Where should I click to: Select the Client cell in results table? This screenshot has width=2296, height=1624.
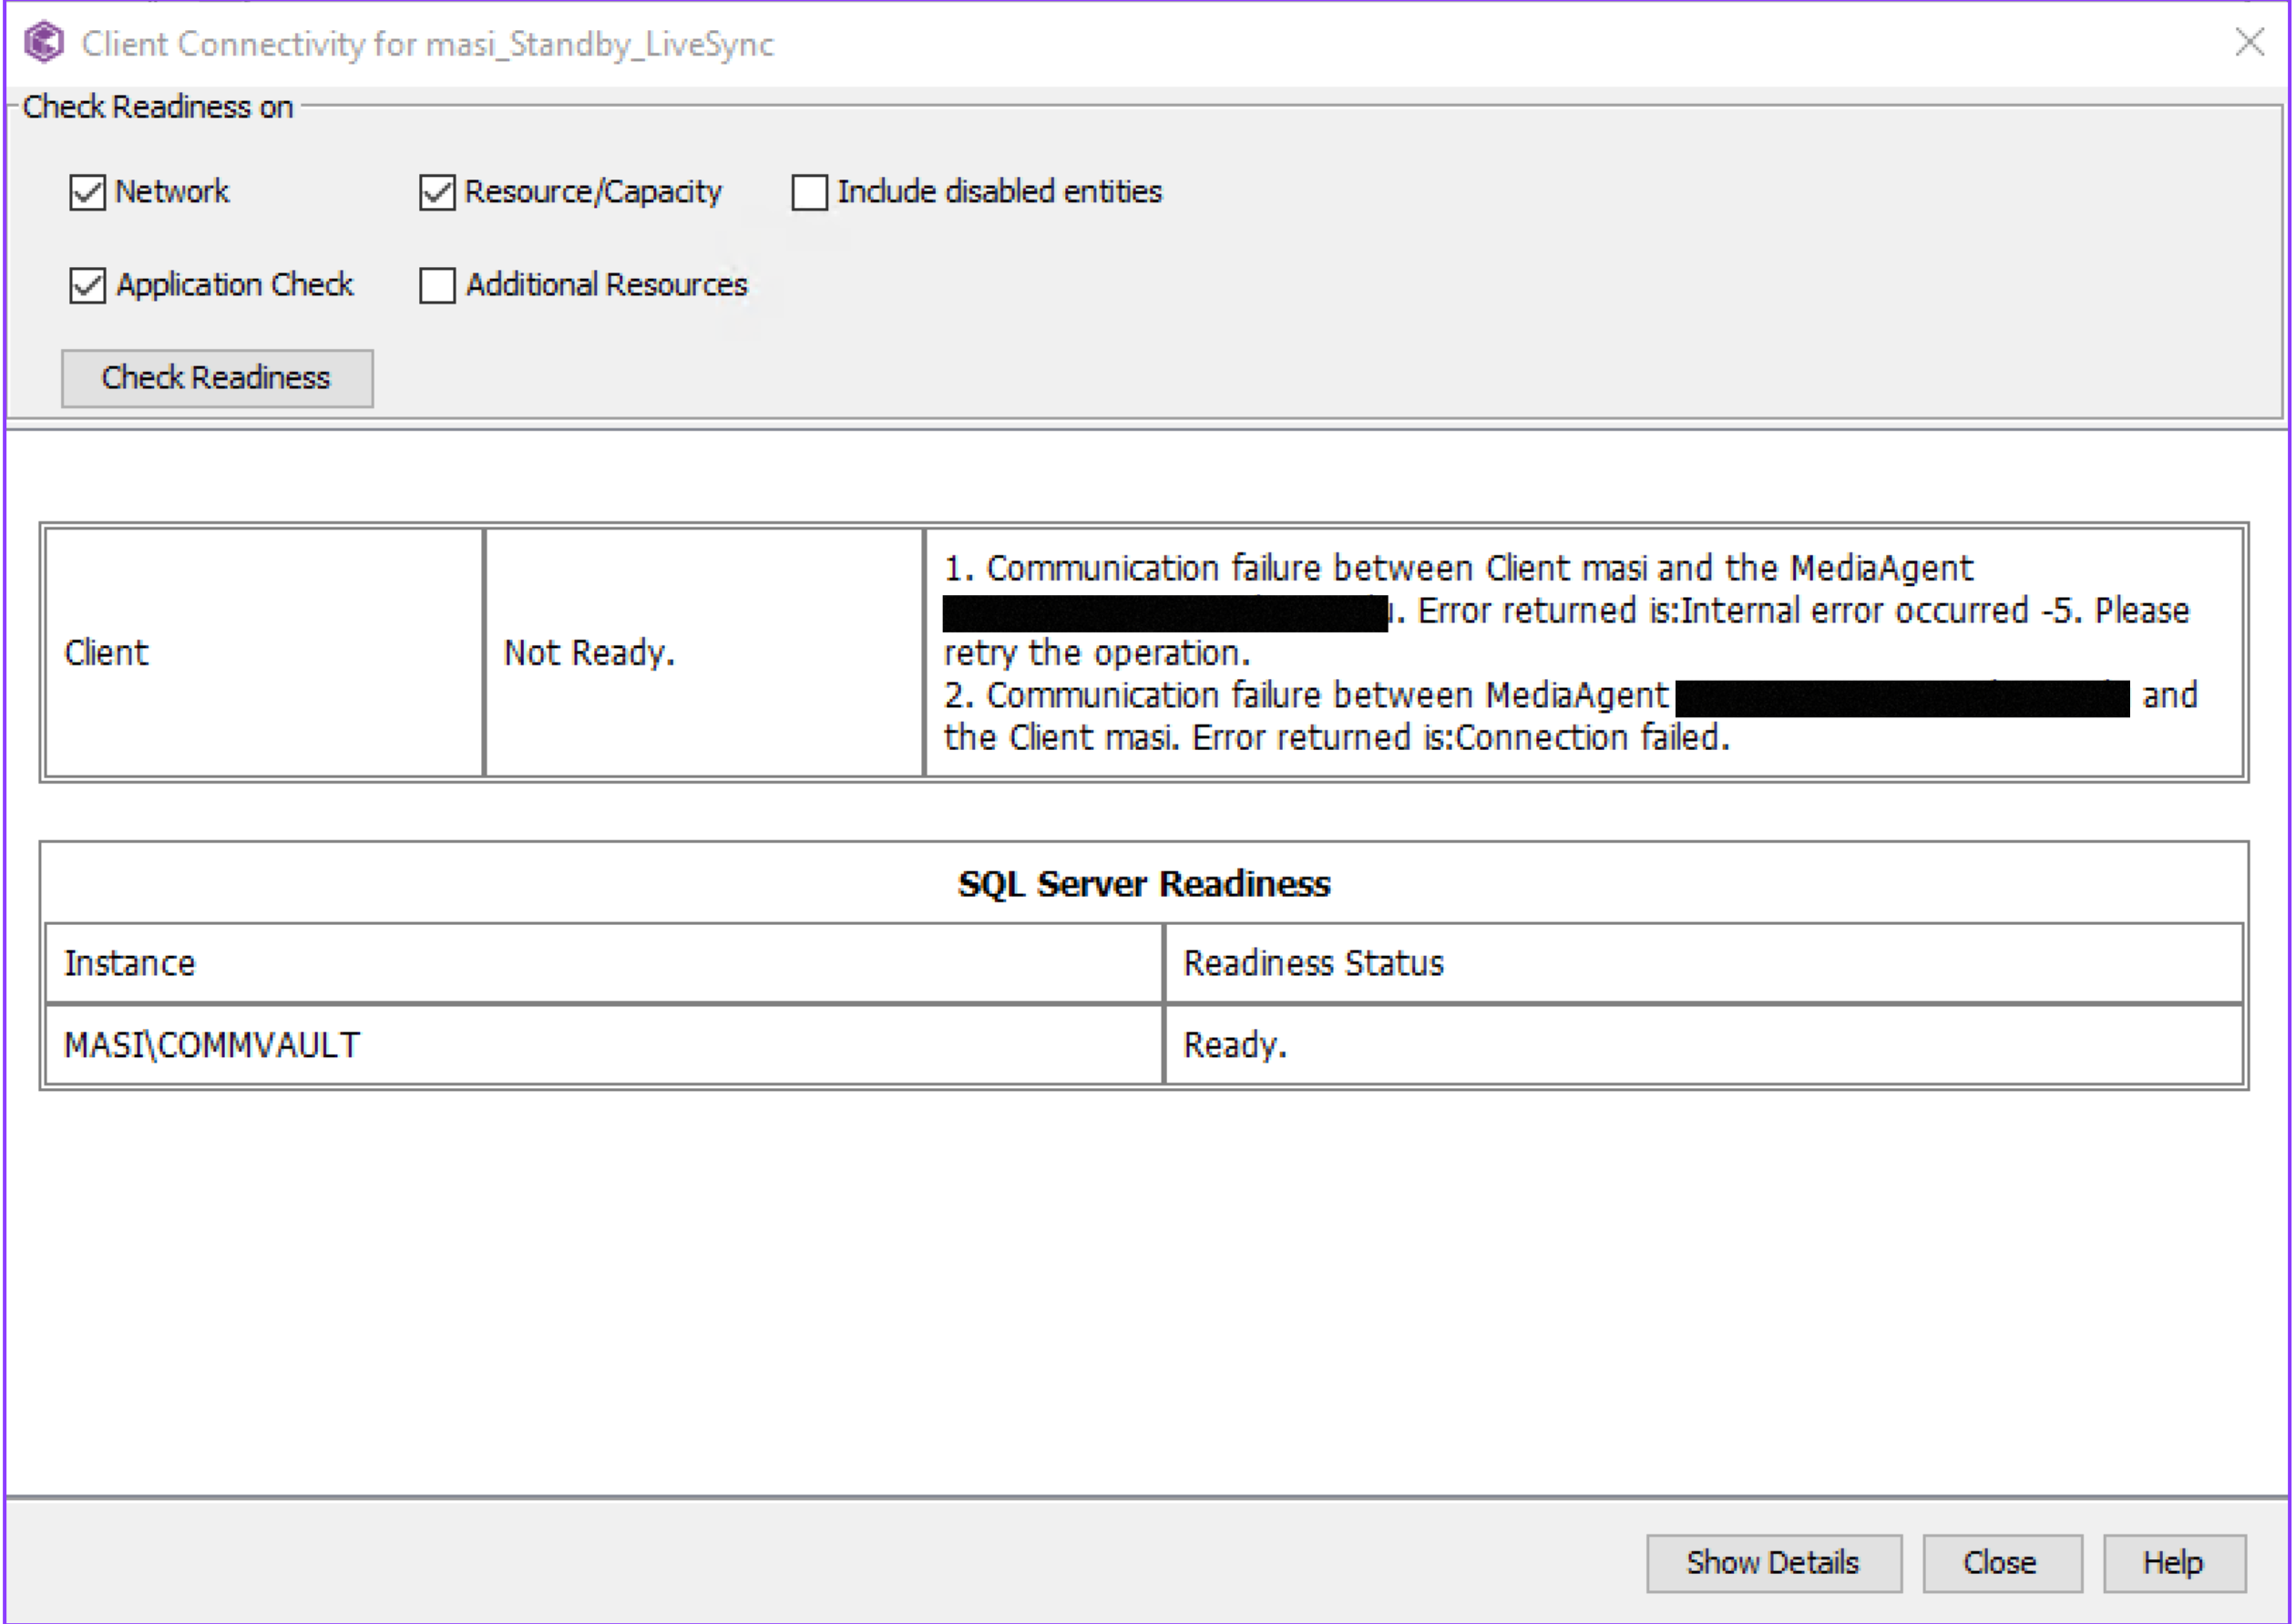(x=265, y=652)
